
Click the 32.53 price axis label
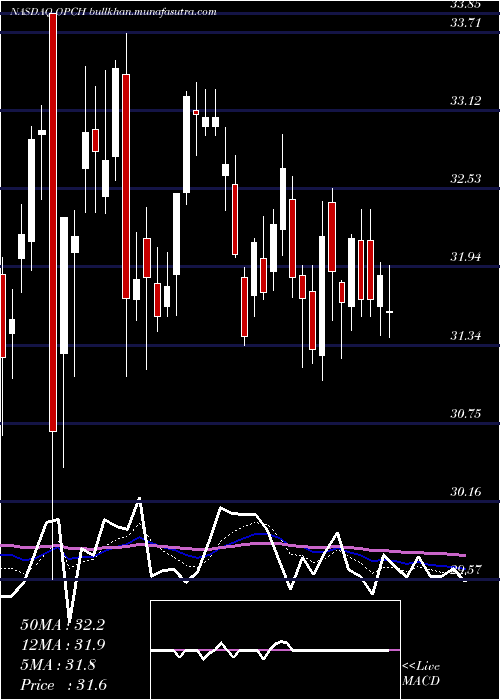(x=465, y=179)
